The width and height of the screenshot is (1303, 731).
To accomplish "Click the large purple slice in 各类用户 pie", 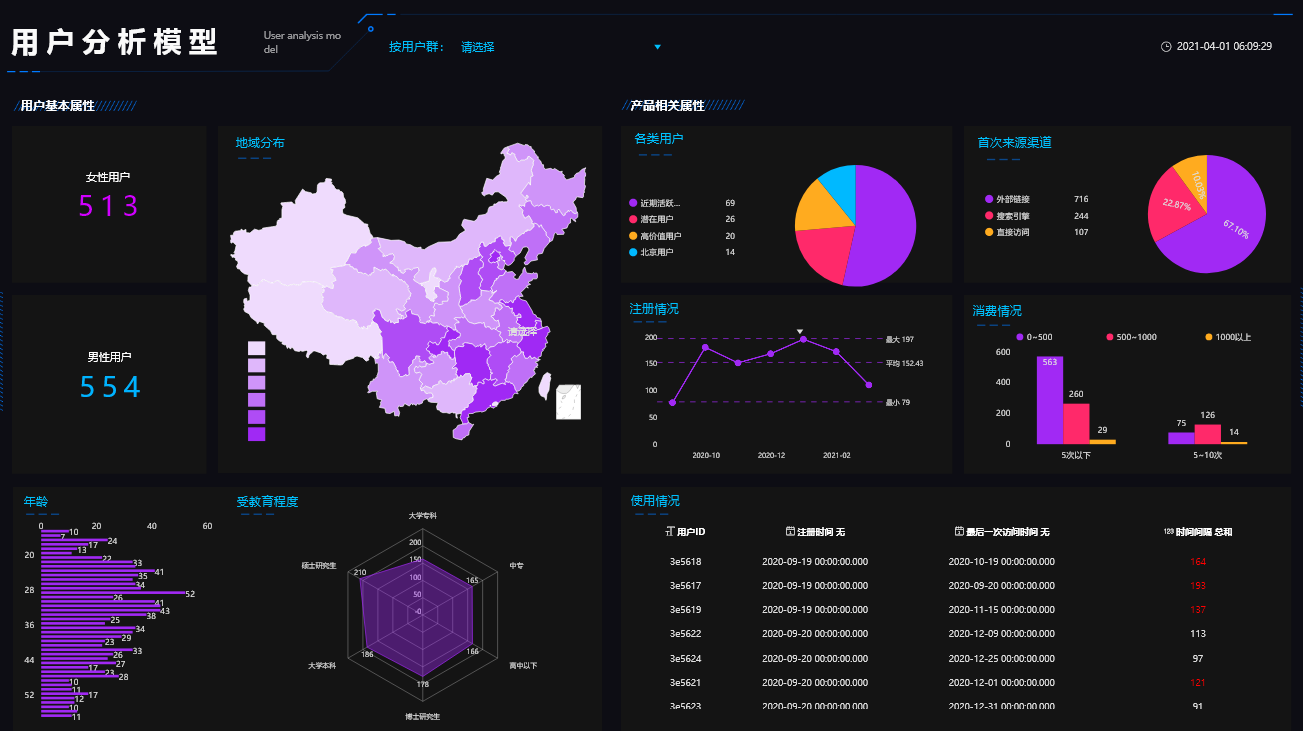I will [x=885, y=225].
